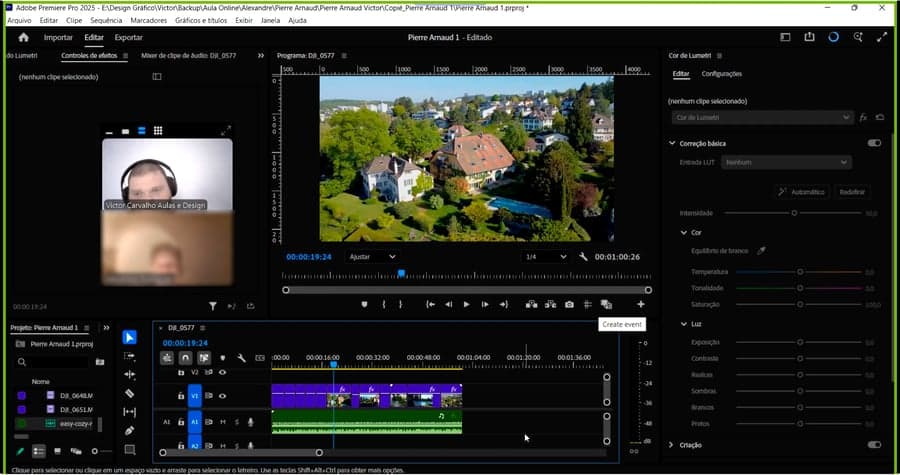Image resolution: width=900 pixels, height=475 pixels.
Task: Go to the Home screen icon
Action: (x=24, y=37)
